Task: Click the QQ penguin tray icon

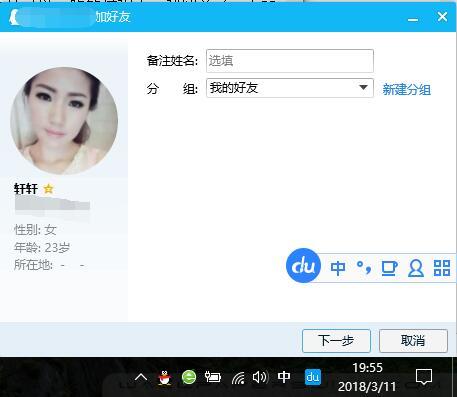Action: click(165, 378)
